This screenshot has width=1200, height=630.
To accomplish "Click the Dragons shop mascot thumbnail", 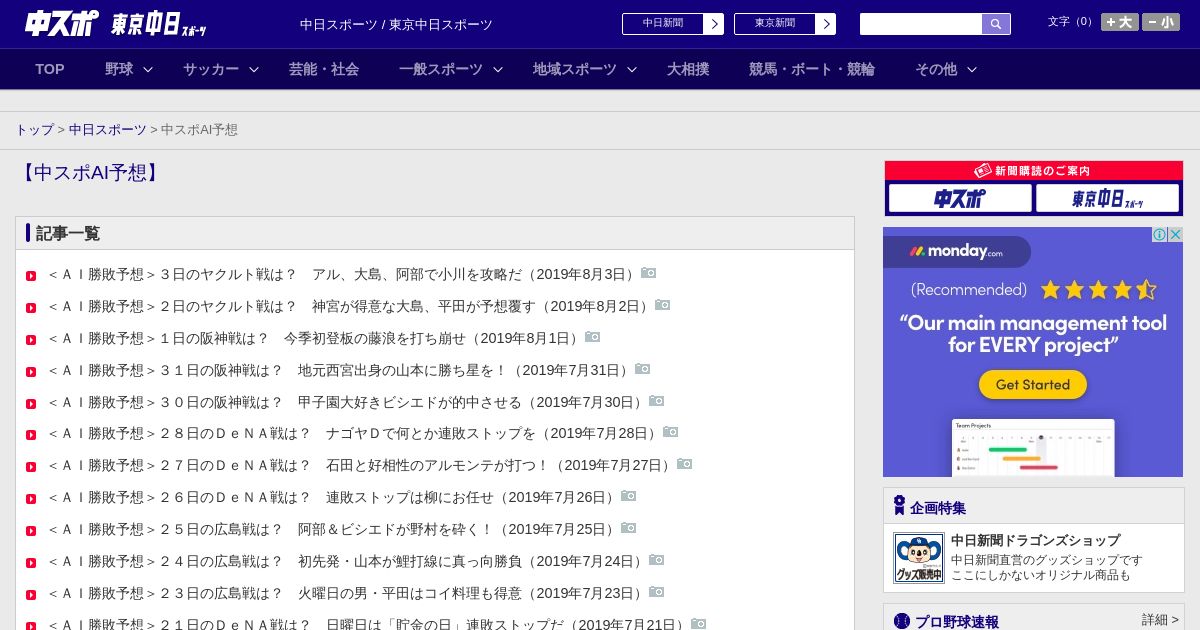I will (919, 558).
